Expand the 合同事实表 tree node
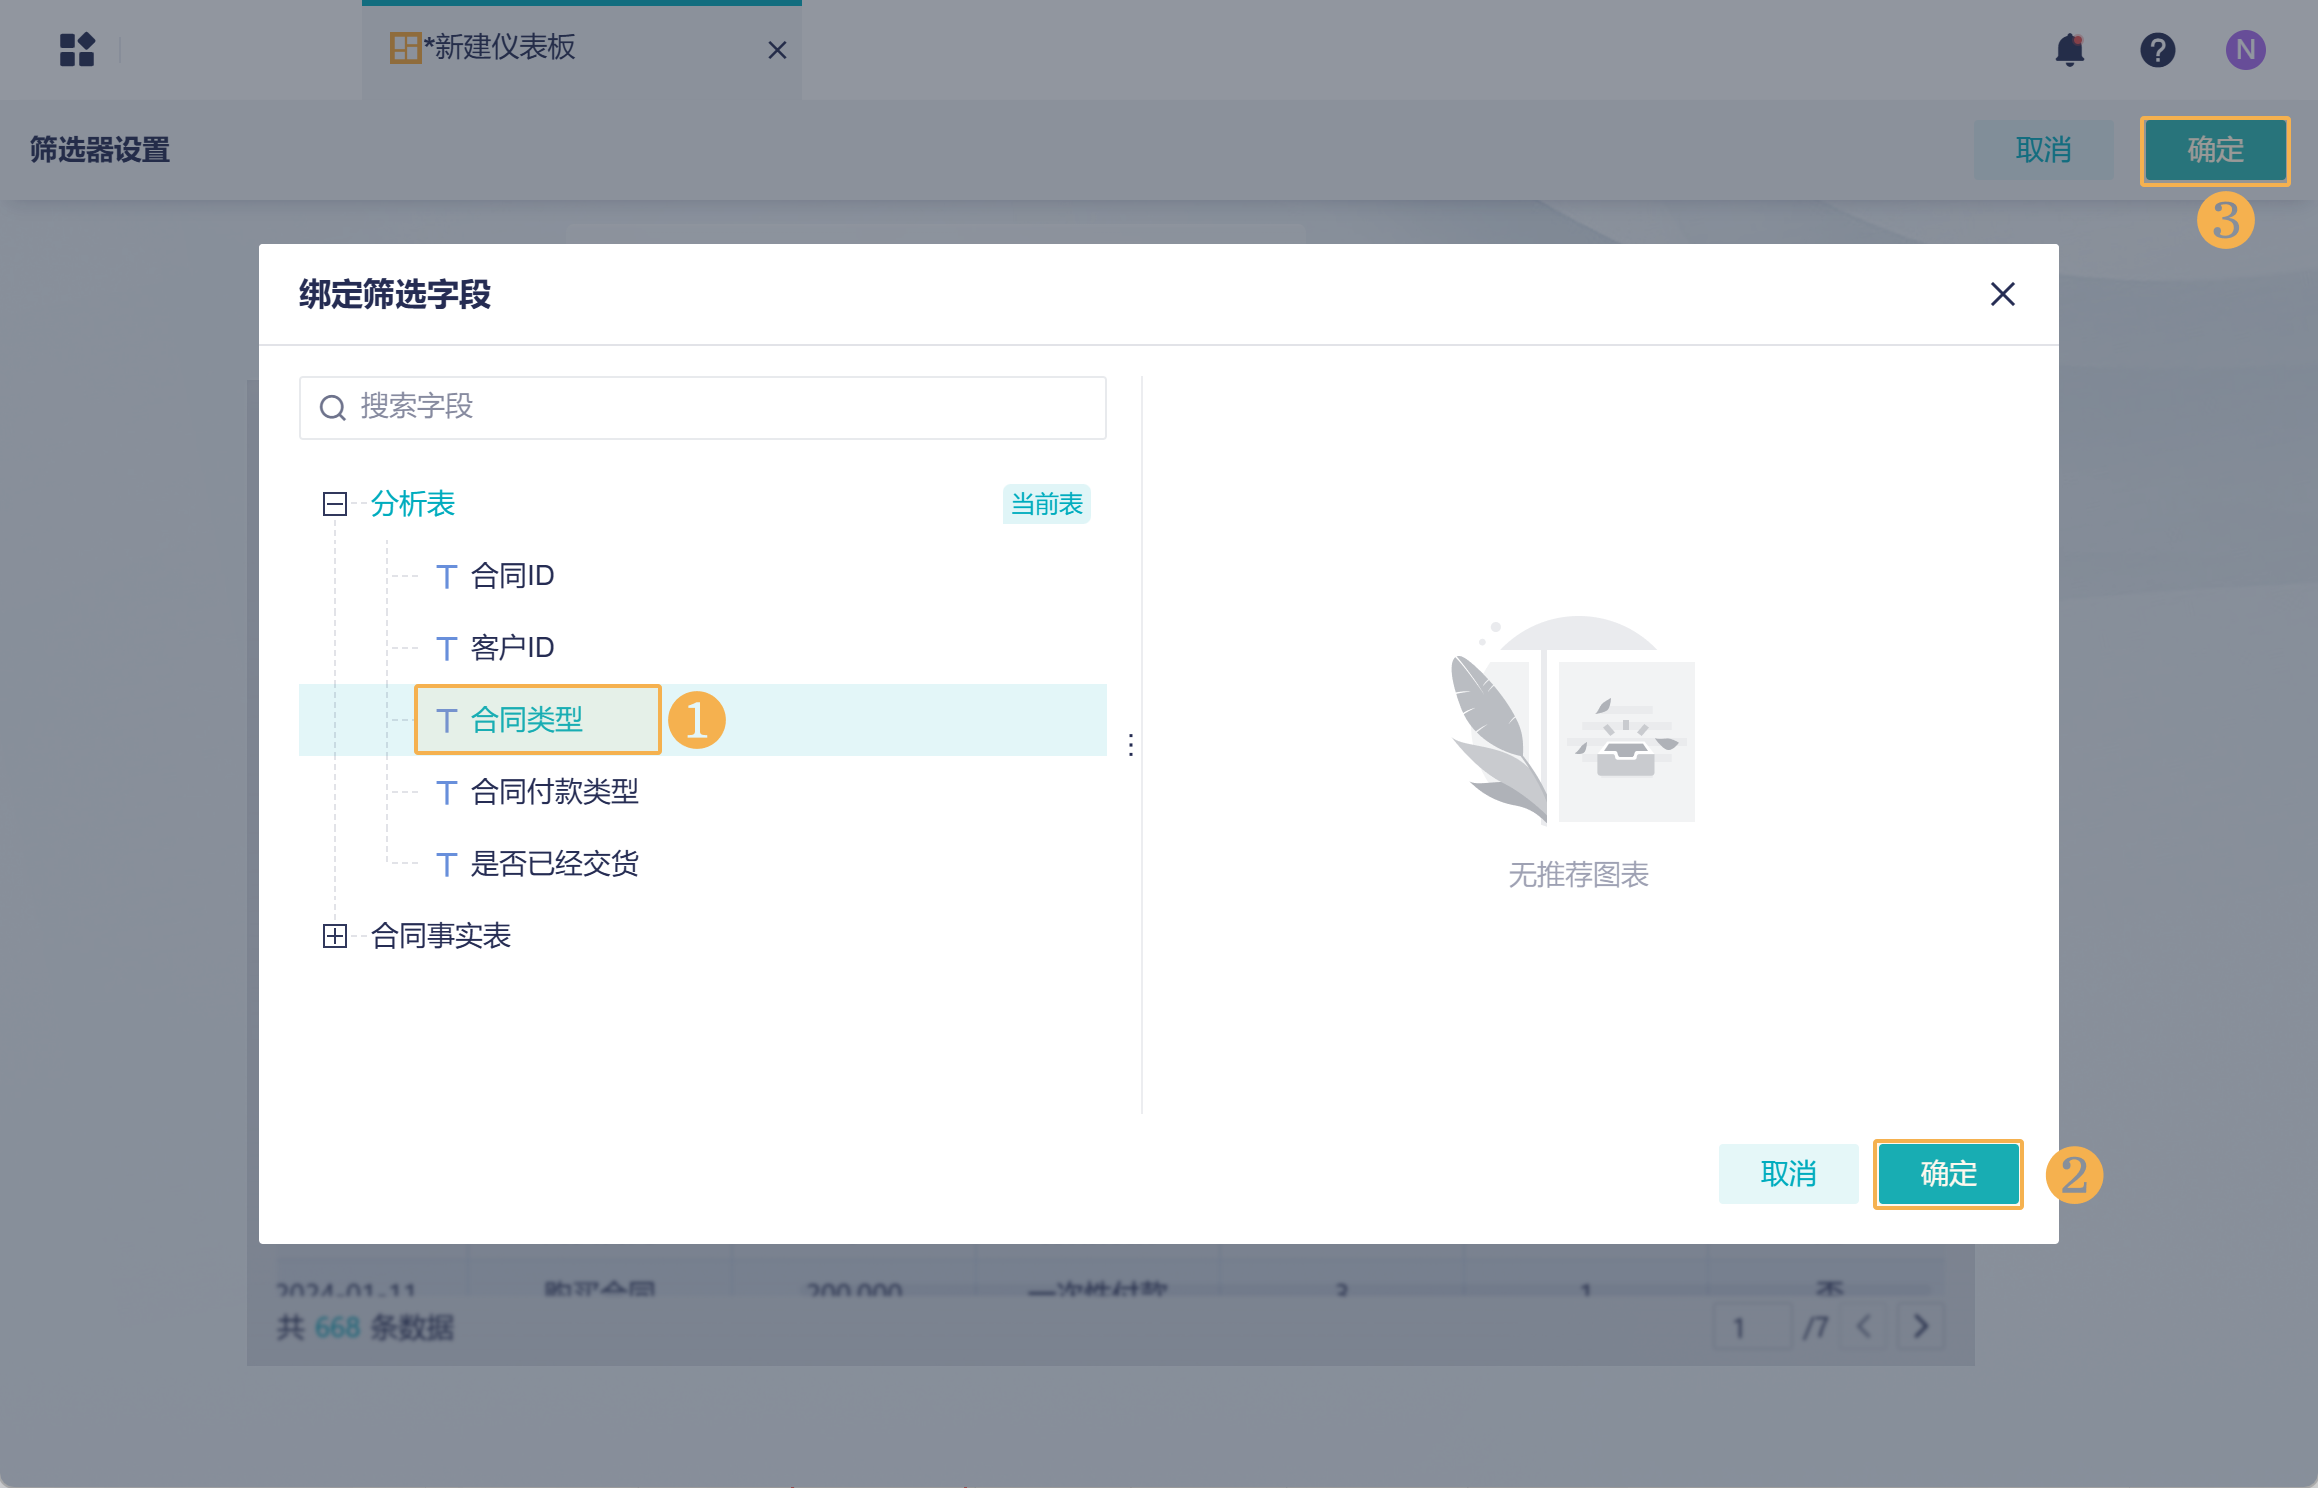 point(335,936)
